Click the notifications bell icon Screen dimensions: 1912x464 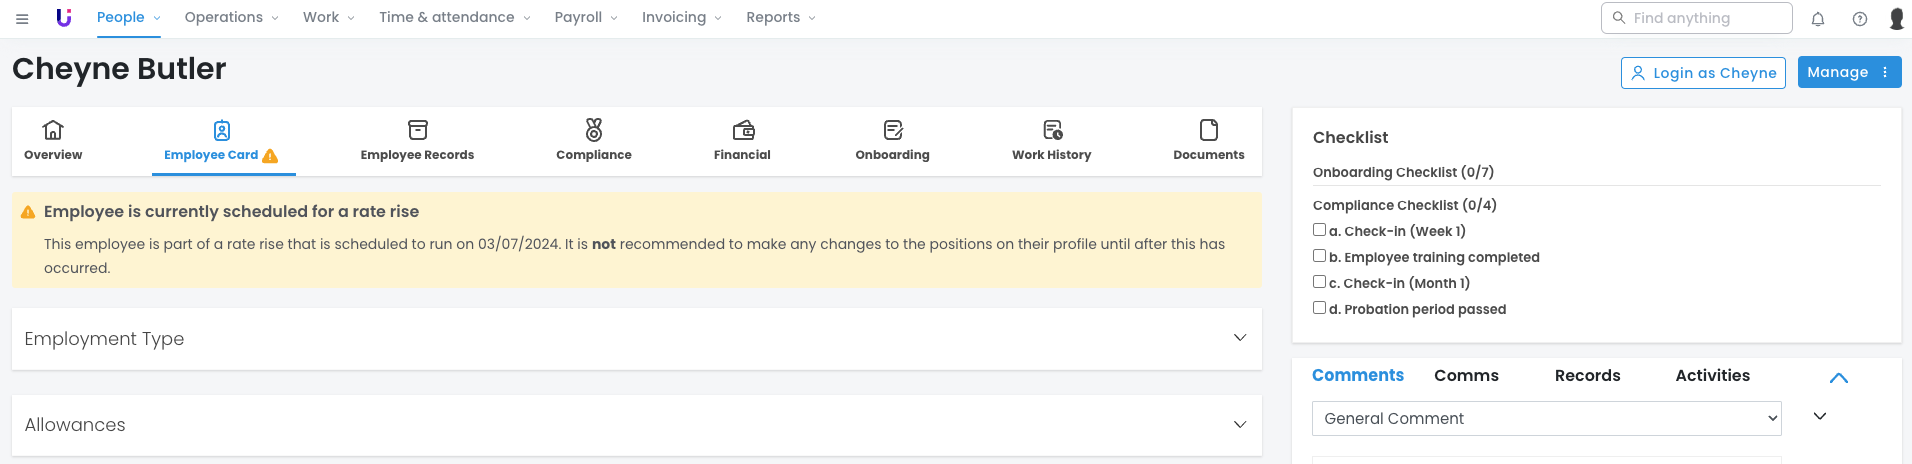(1818, 18)
